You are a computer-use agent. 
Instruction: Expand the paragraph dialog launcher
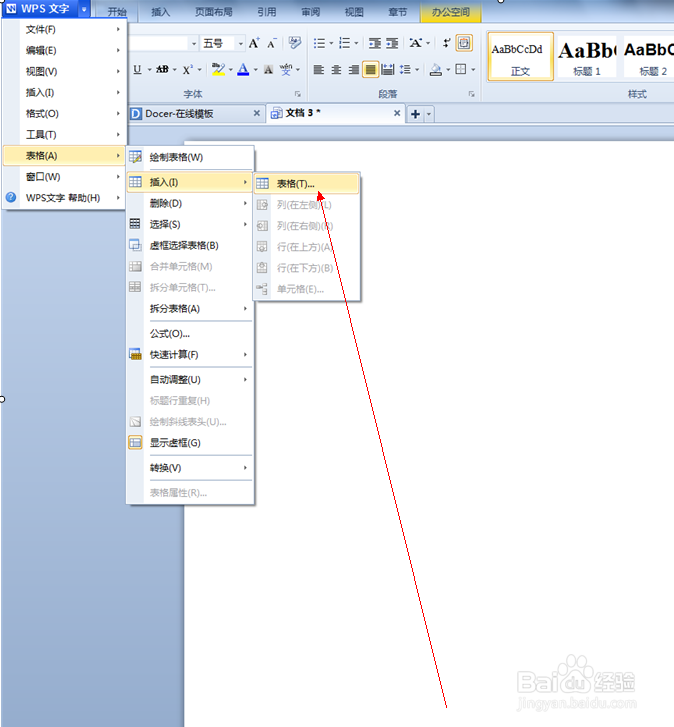point(471,94)
